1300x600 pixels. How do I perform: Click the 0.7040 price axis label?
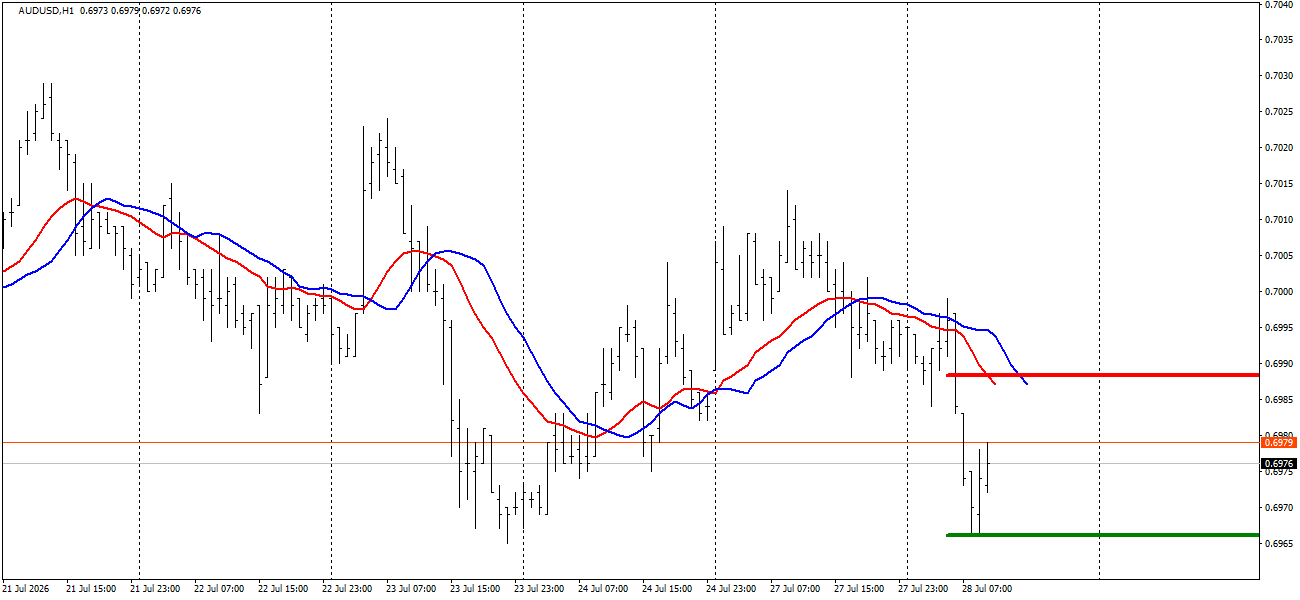coord(1281,4)
